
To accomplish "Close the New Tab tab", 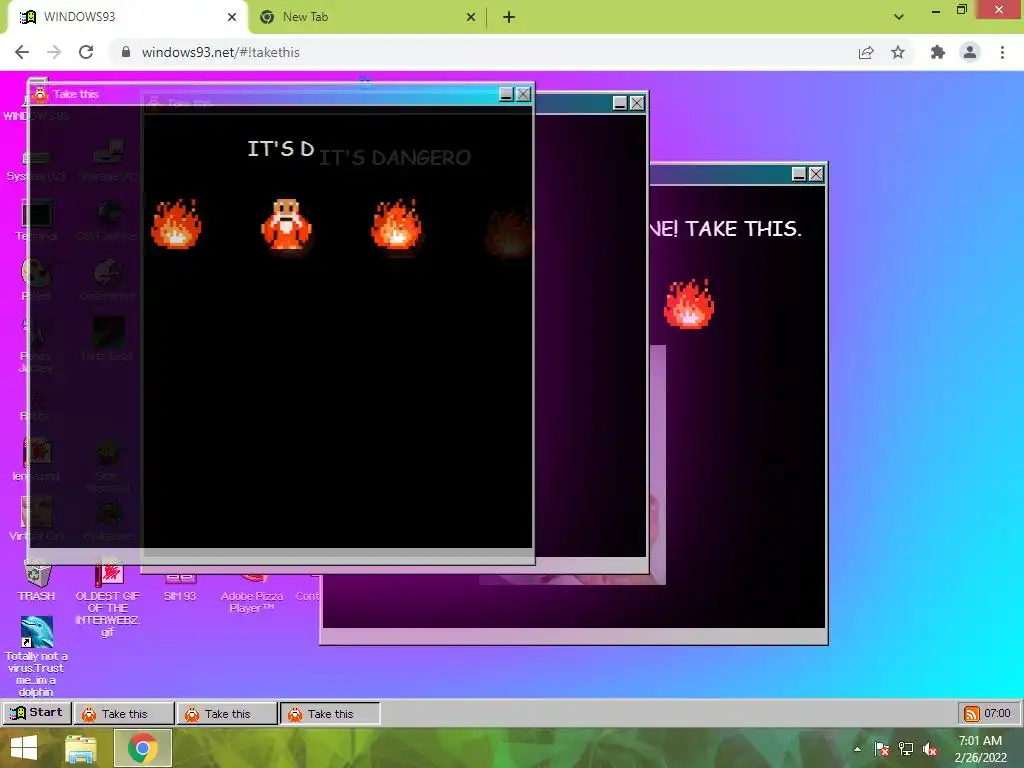I will tap(471, 17).
